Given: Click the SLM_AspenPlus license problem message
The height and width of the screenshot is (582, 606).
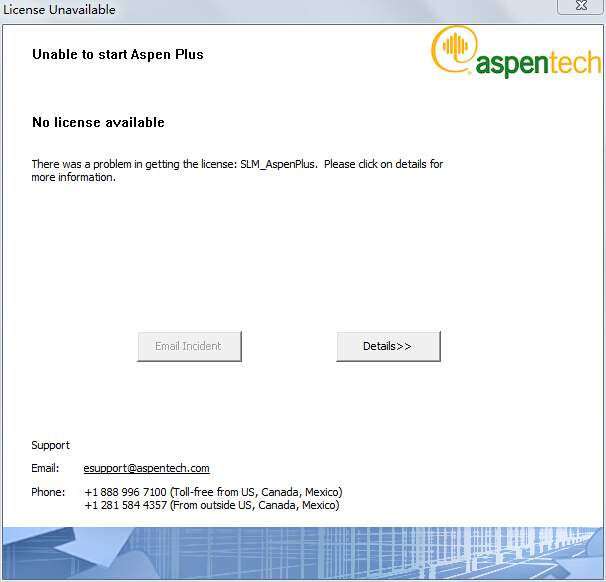Looking at the screenshot, I should click(237, 170).
